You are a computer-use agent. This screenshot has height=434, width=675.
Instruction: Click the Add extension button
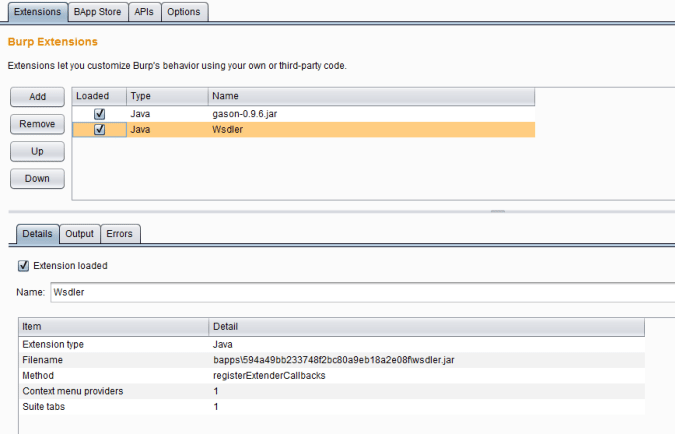point(37,97)
